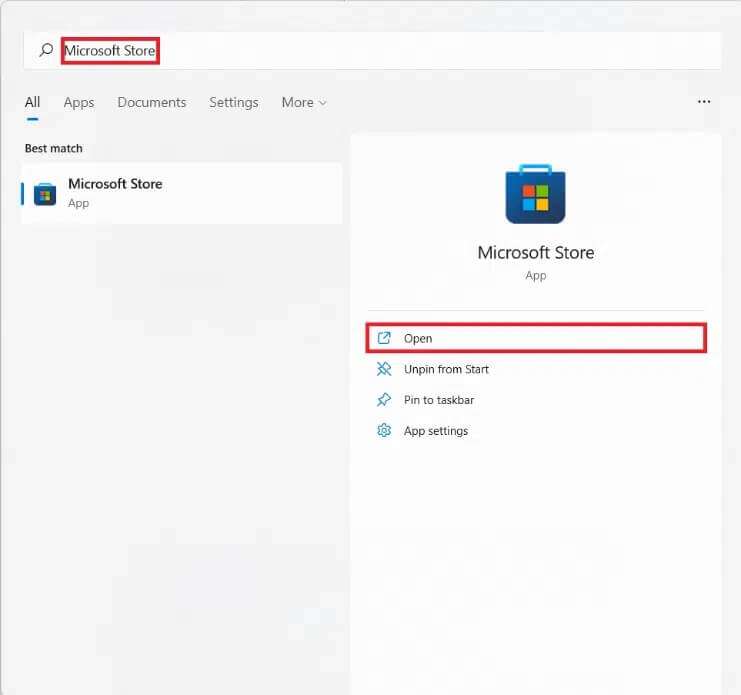Switch to the Apps tab
The width and height of the screenshot is (741, 695).
coord(79,103)
